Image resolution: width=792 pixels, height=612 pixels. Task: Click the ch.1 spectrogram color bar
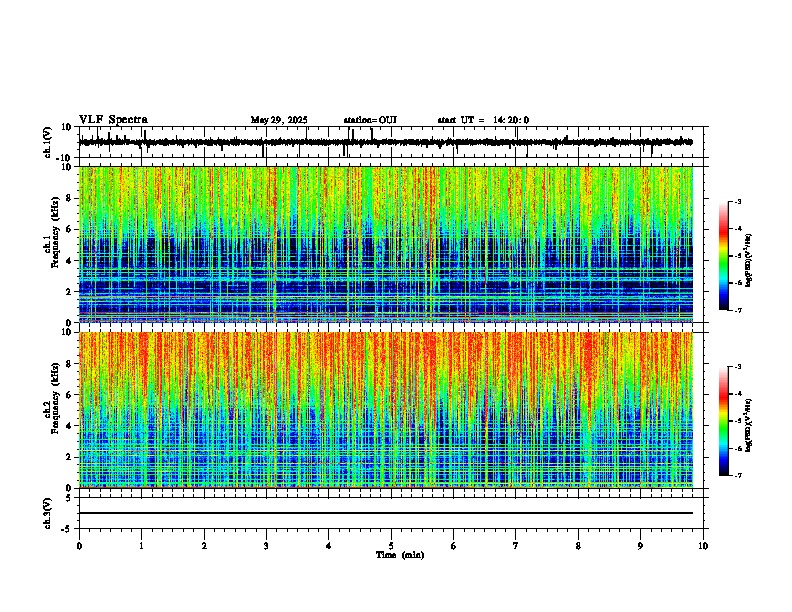[724, 256]
